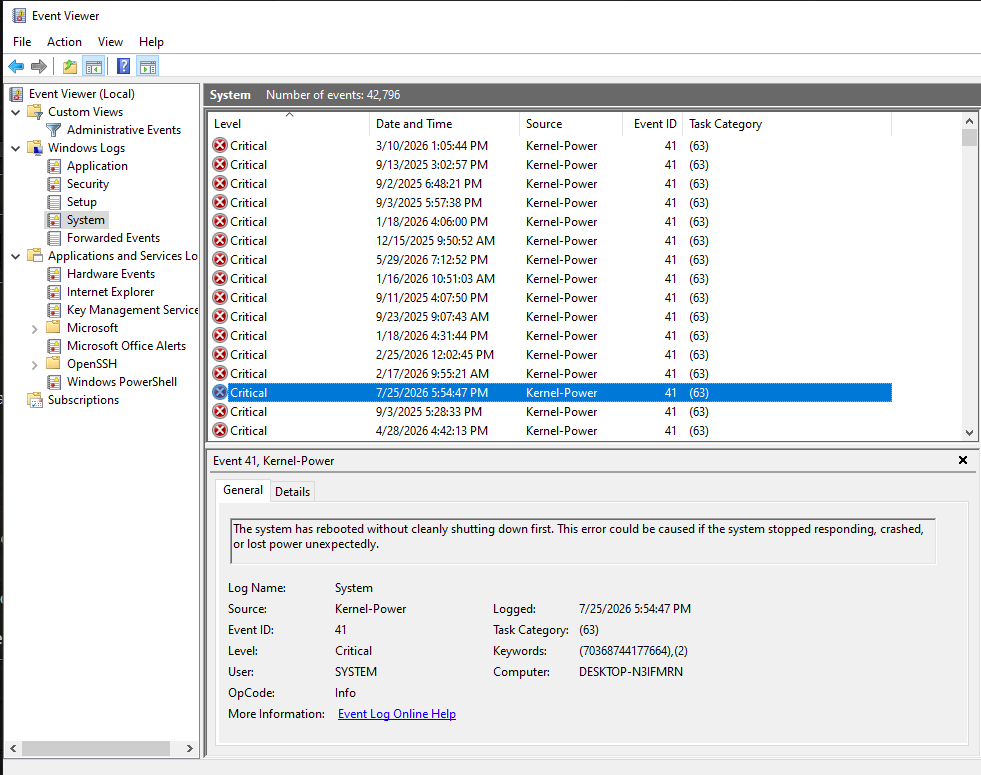Click the Subscriptions icon in tree
The height and width of the screenshot is (775, 981).
click(35, 400)
